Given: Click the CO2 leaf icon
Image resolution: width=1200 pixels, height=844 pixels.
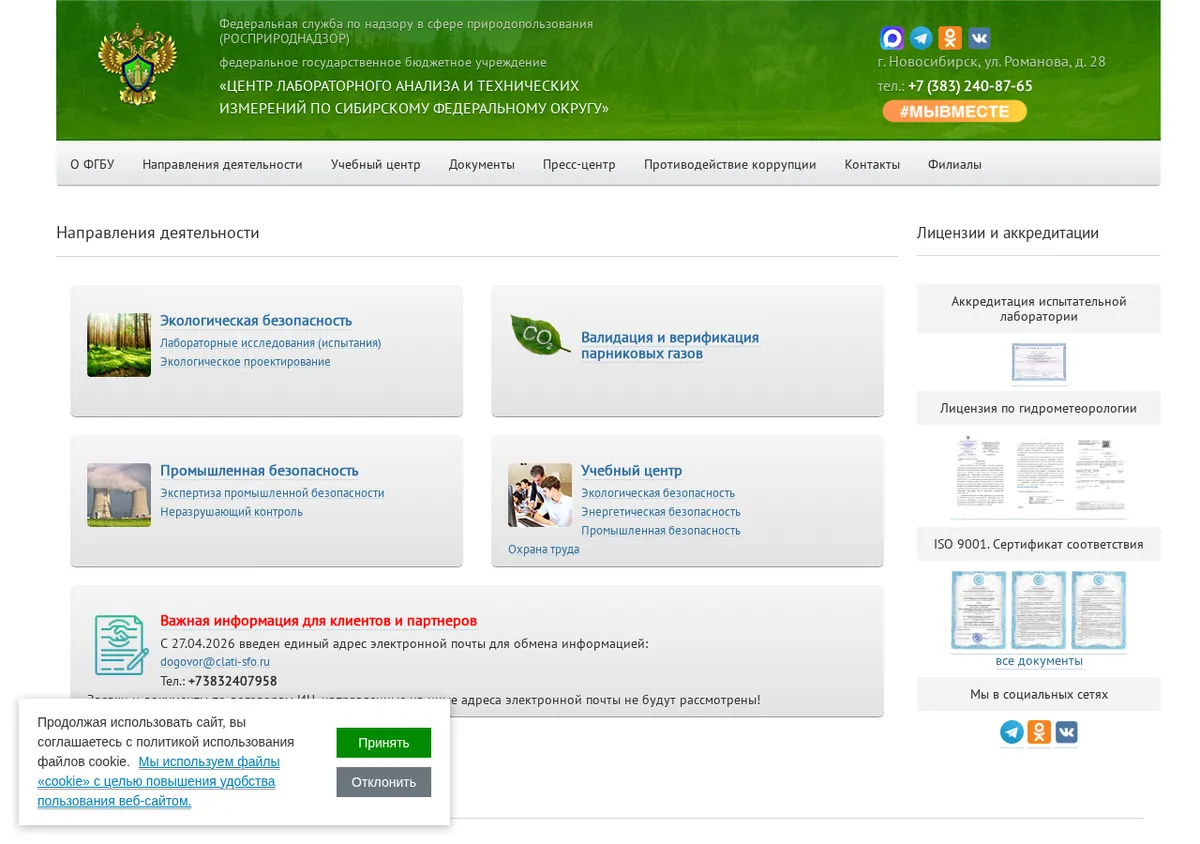Looking at the screenshot, I should (x=540, y=335).
